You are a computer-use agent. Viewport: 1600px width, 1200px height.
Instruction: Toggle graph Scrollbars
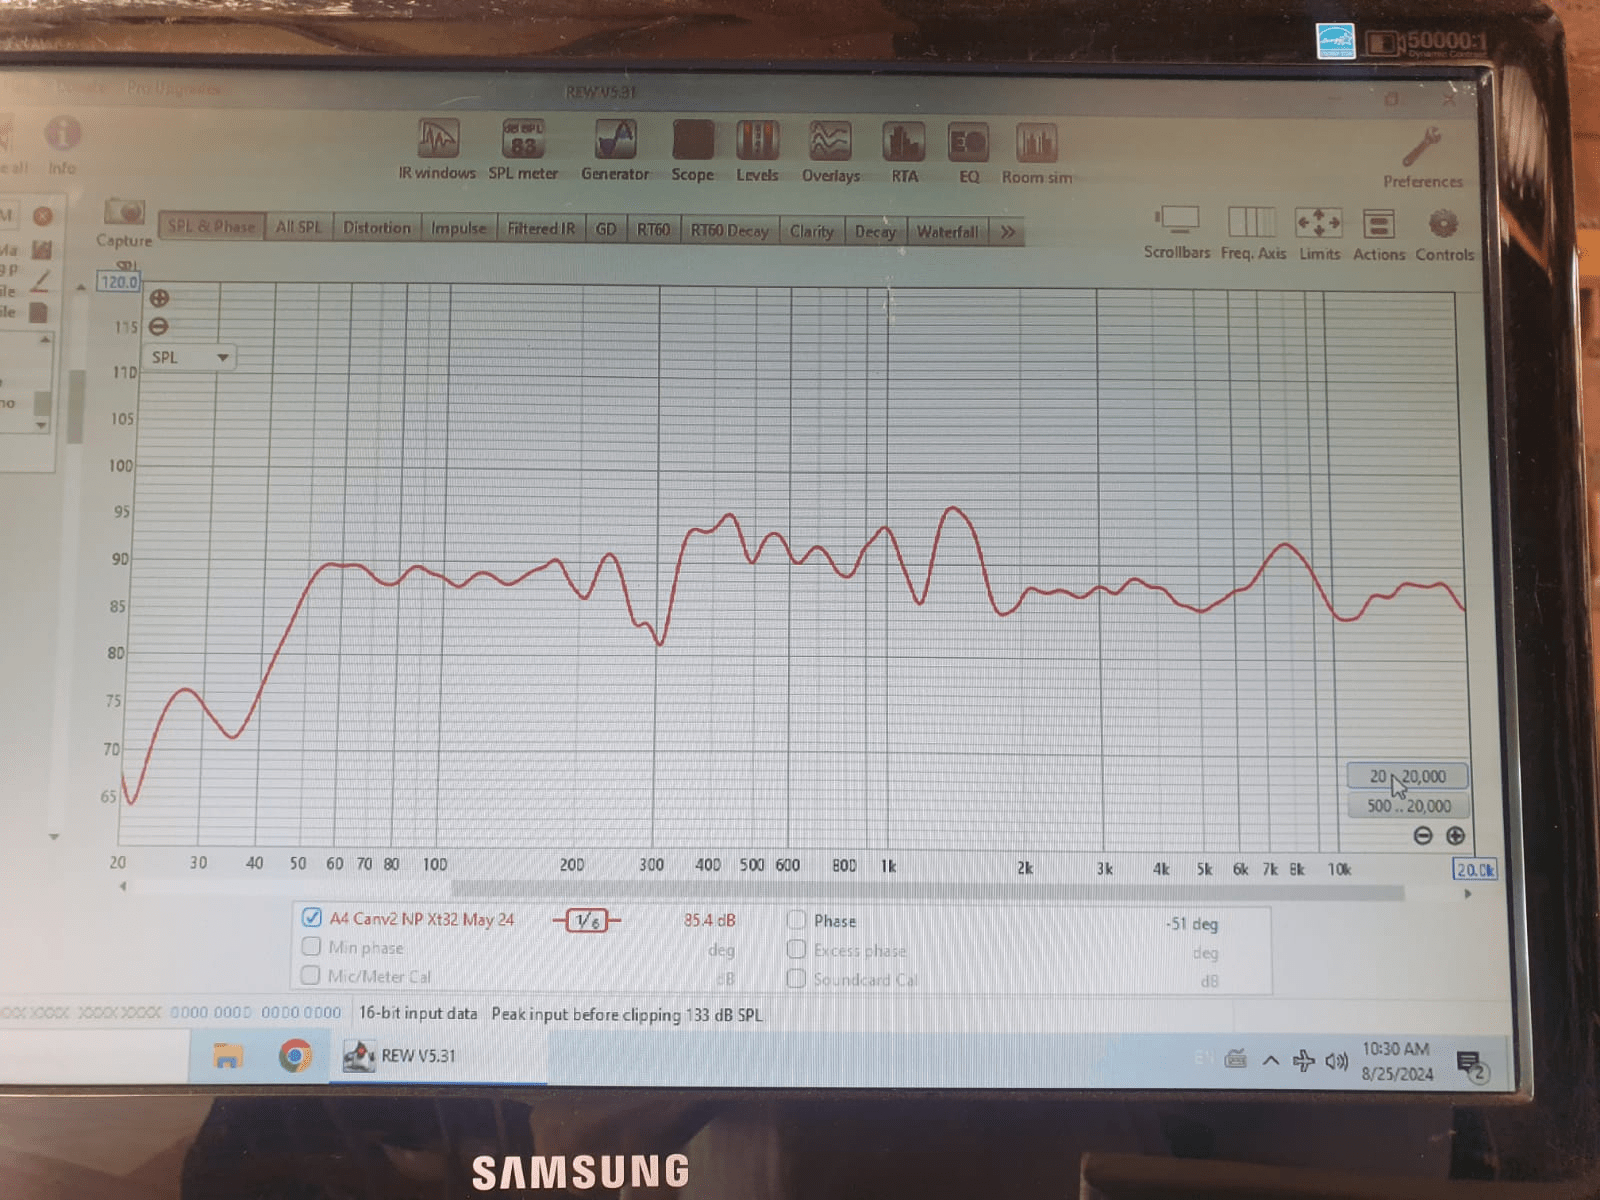click(x=1177, y=232)
